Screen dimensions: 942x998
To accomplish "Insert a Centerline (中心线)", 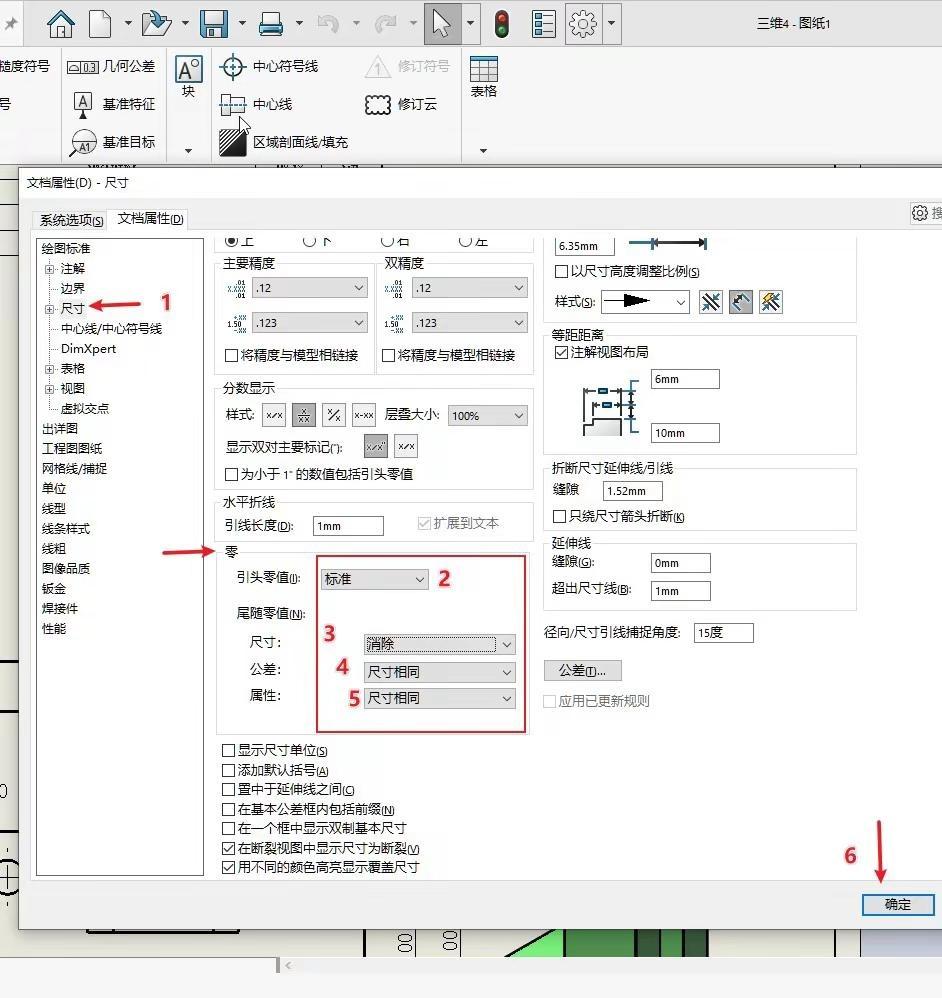I will [256, 104].
